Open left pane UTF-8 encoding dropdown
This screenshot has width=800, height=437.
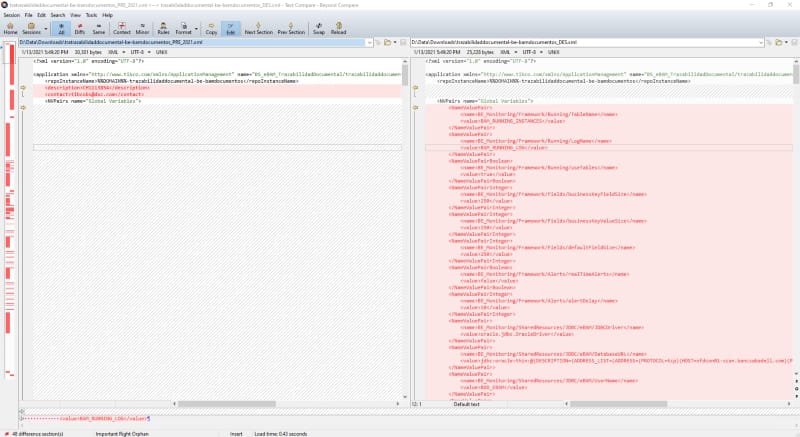pyautogui.click(x=138, y=52)
